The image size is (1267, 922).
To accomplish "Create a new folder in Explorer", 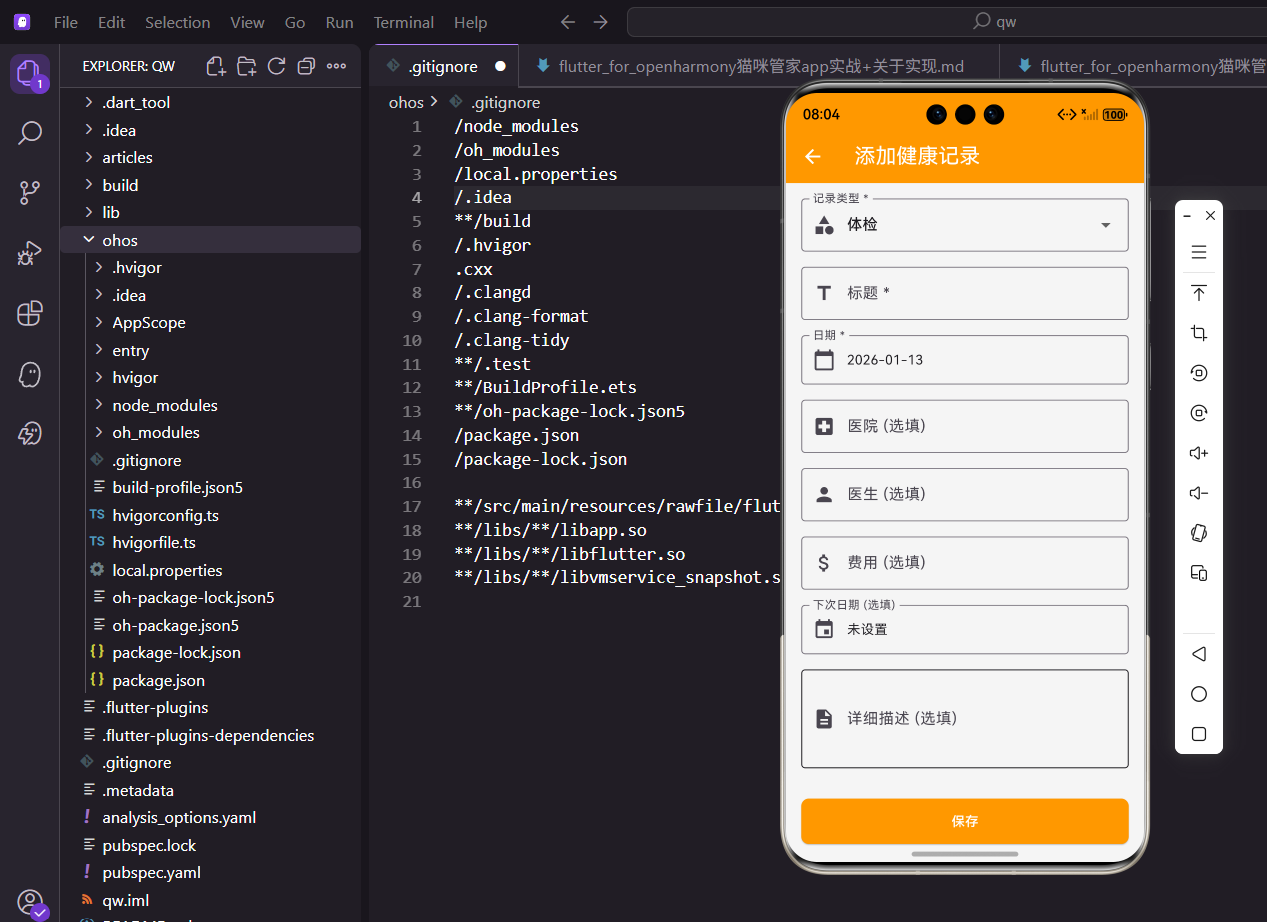I will [x=246, y=66].
